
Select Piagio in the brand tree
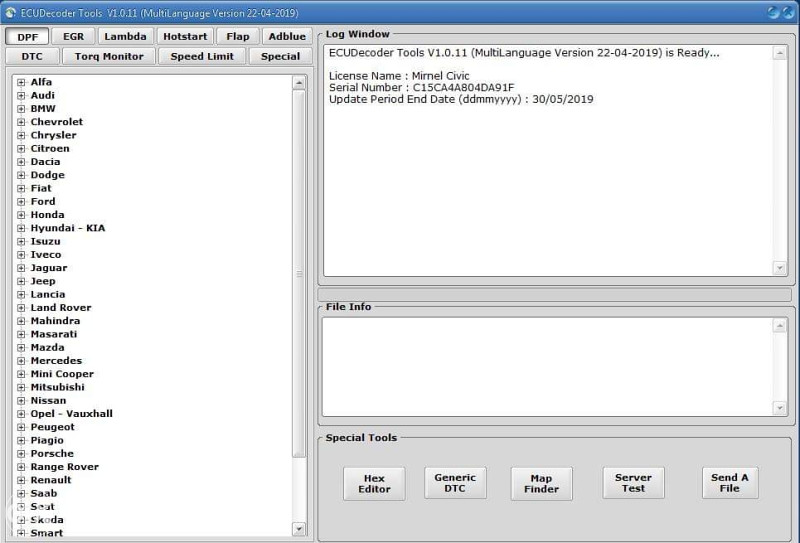point(47,440)
